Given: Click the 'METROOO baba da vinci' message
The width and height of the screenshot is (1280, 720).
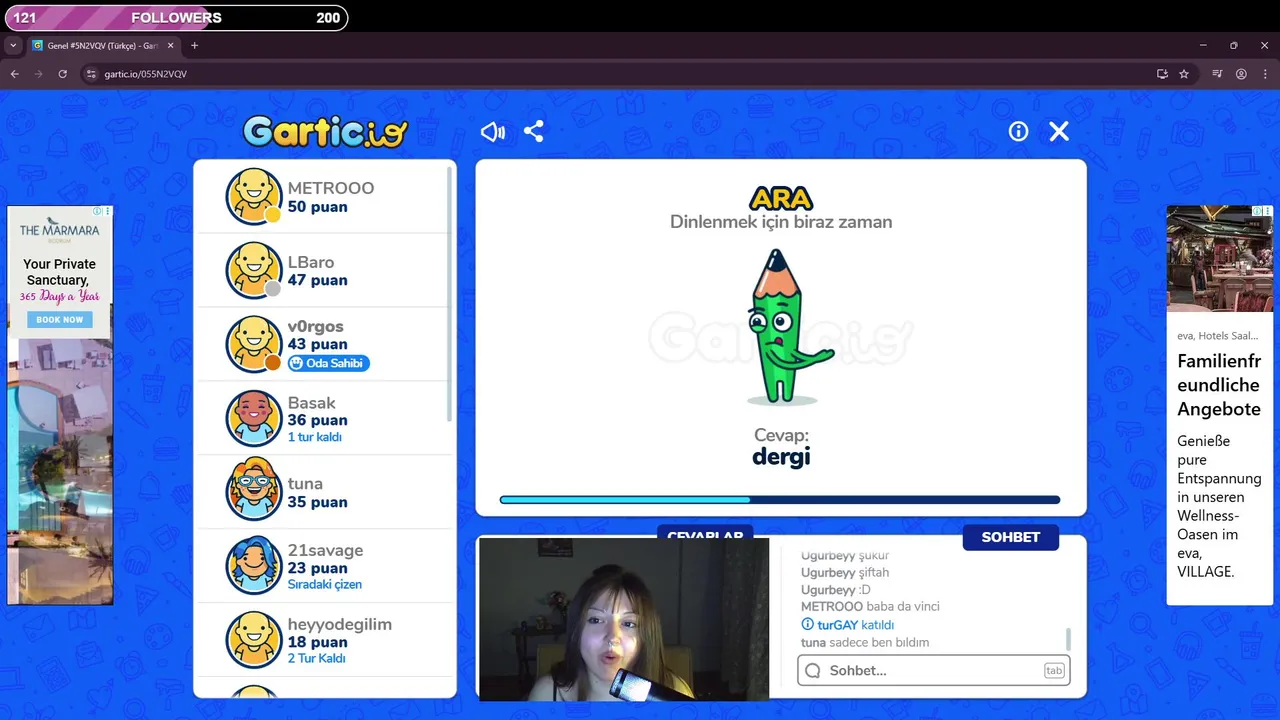Looking at the screenshot, I should [x=870, y=606].
